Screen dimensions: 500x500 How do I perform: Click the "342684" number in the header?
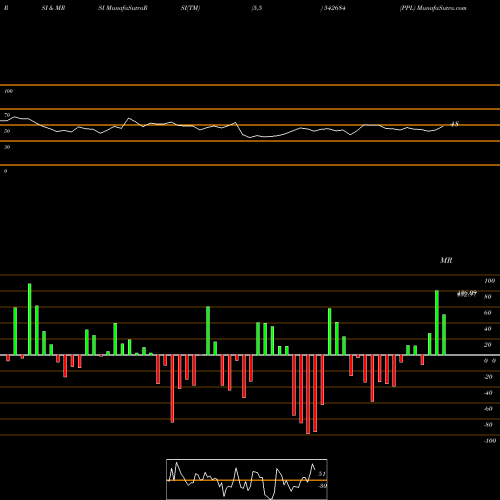(x=335, y=8)
